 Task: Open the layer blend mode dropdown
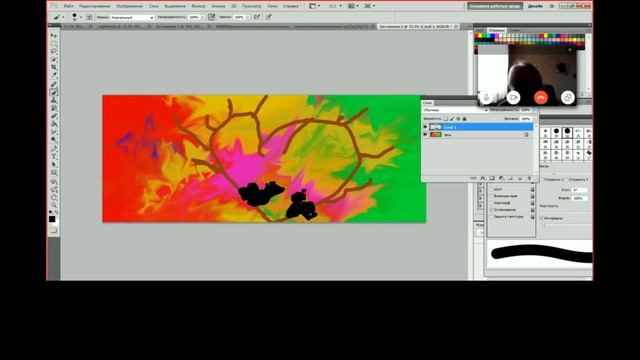point(455,110)
